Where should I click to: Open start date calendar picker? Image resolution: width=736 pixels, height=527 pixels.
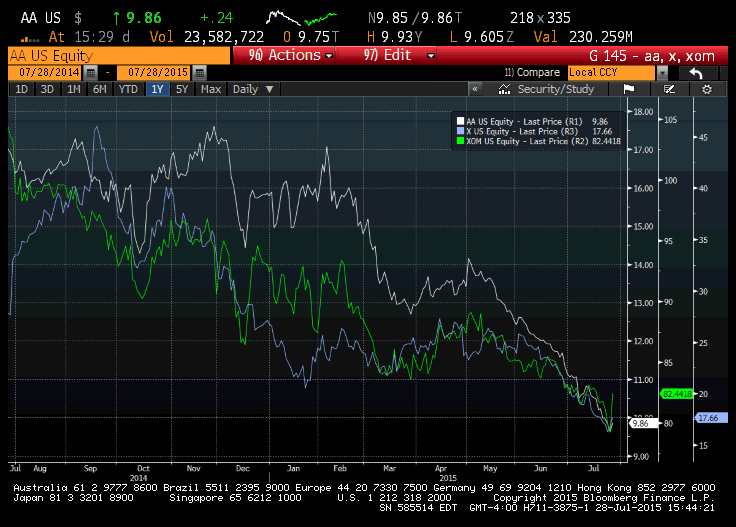tap(92, 73)
